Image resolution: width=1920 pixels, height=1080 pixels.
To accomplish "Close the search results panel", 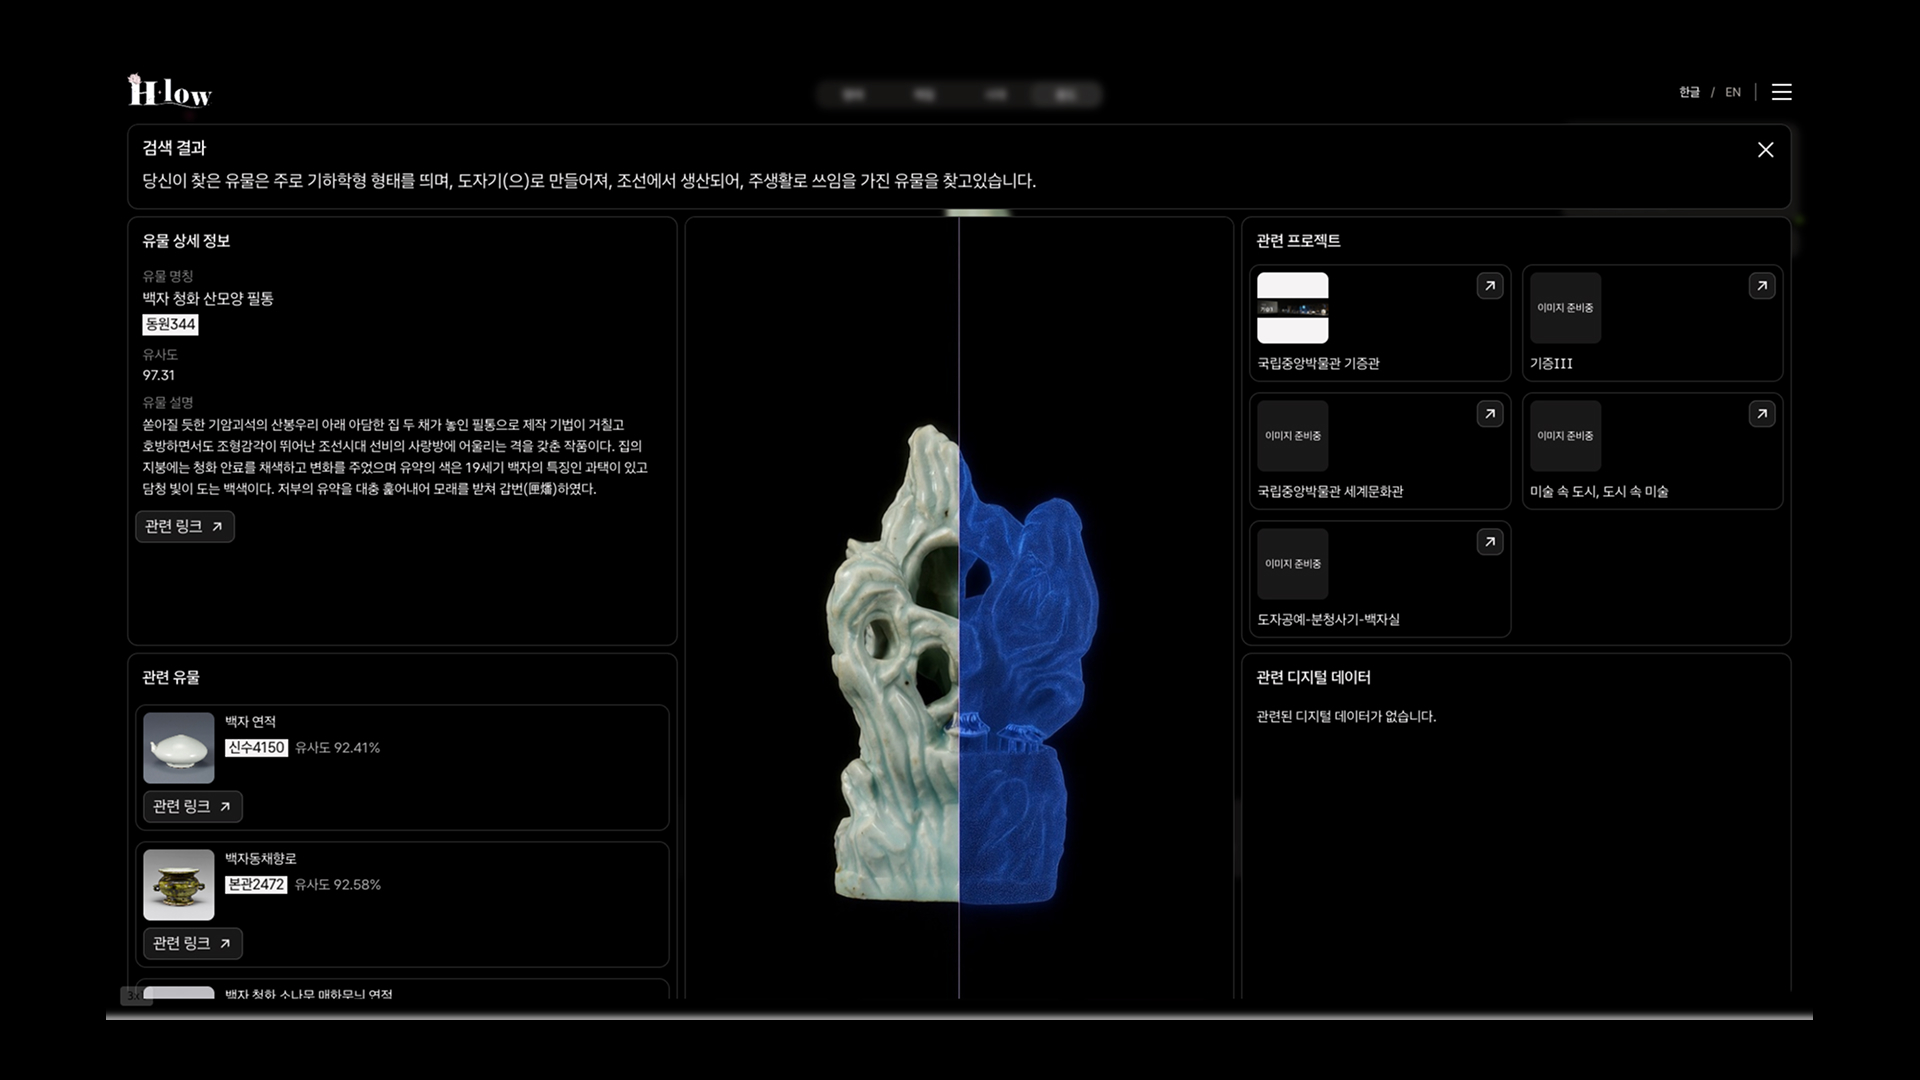I will click(1765, 150).
